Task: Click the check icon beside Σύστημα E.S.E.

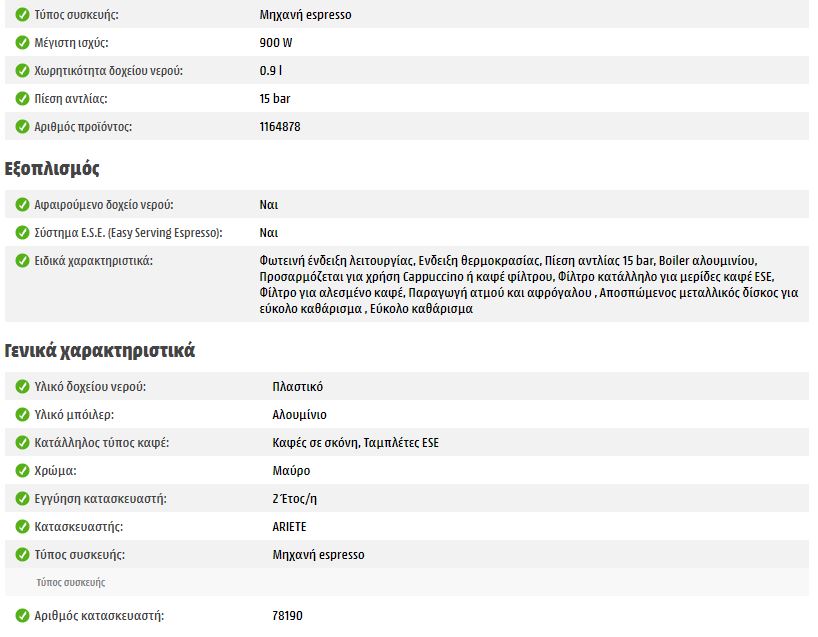Action: click(x=22, y=233)
